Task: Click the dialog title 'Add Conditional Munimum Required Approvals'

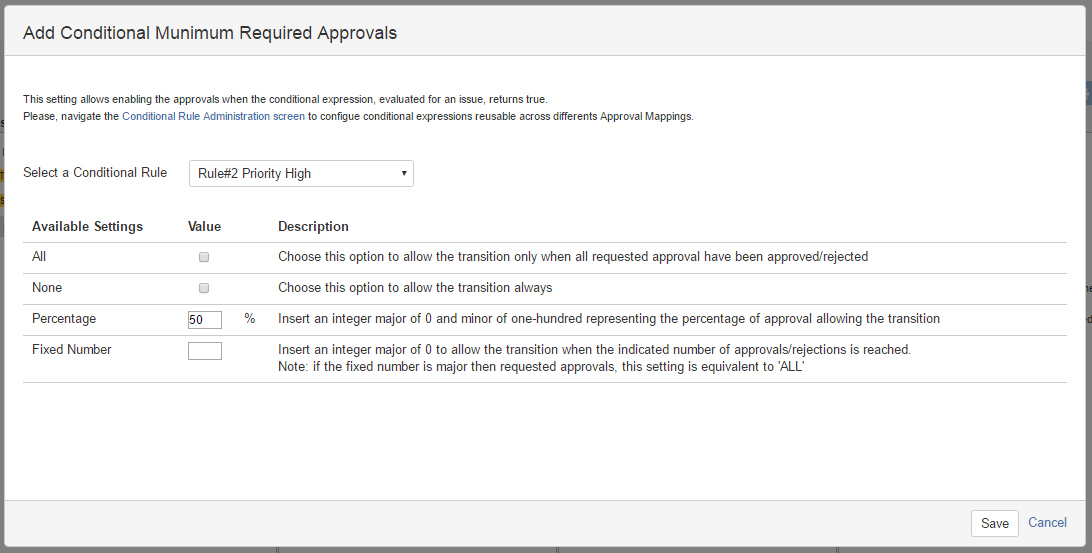Action: pyautogui.click(x=210, y=33)
